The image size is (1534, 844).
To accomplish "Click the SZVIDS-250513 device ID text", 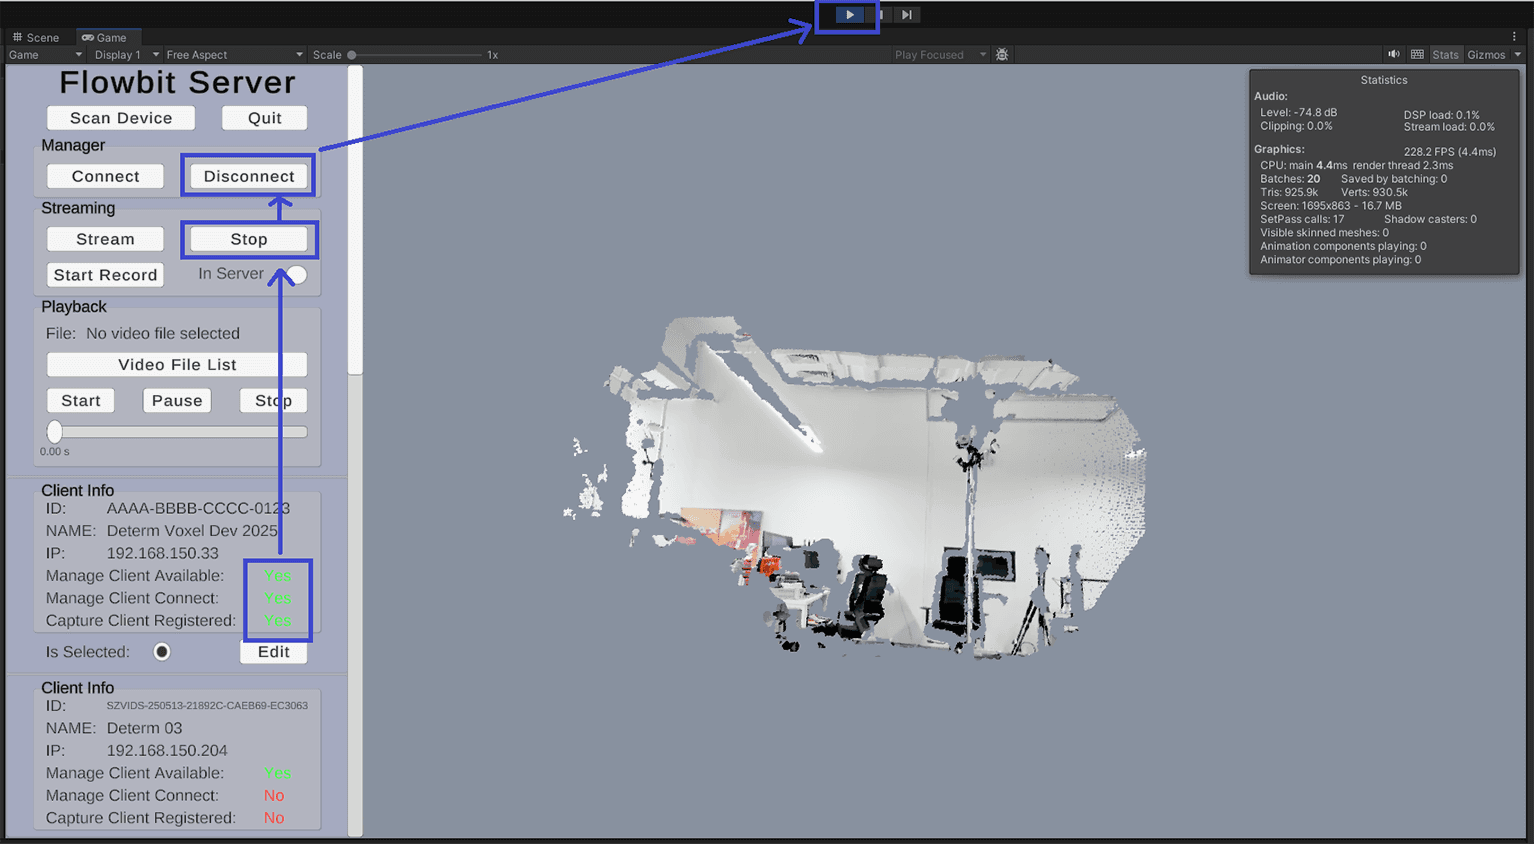I will 207,706.
